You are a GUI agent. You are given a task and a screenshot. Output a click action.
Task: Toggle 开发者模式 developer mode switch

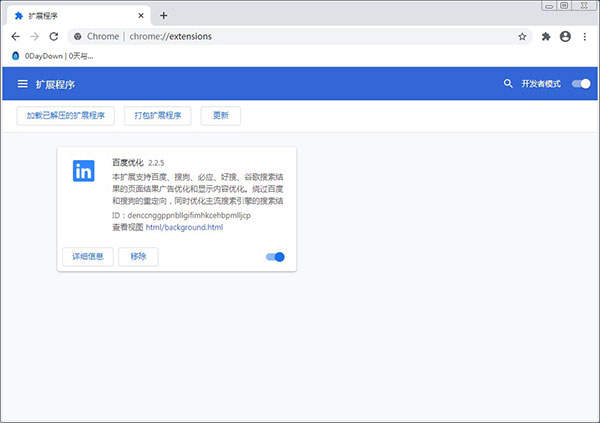[x=581, y=84]
